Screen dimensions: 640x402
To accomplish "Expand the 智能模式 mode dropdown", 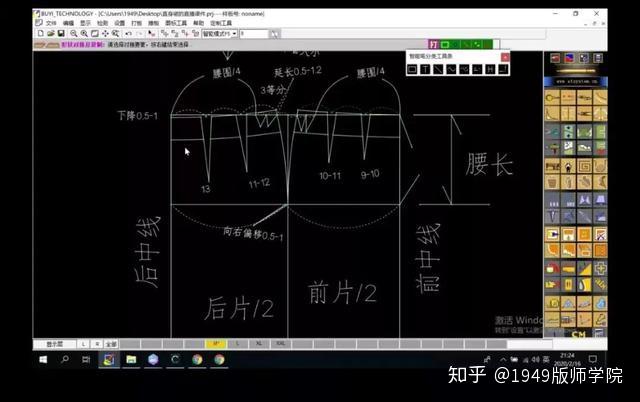I will coord(234,34).
